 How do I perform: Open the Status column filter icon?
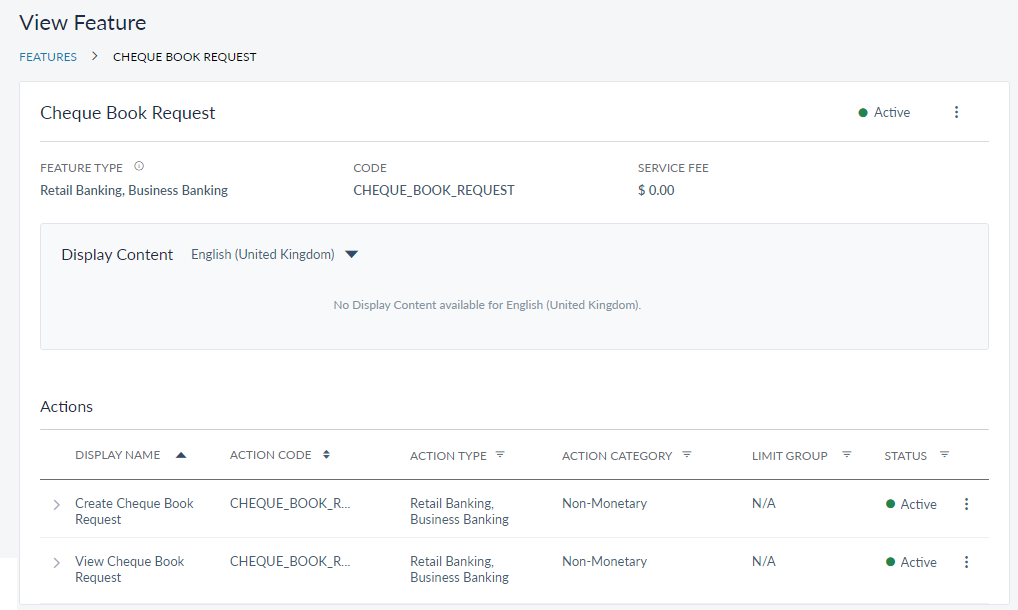(943, 455)
